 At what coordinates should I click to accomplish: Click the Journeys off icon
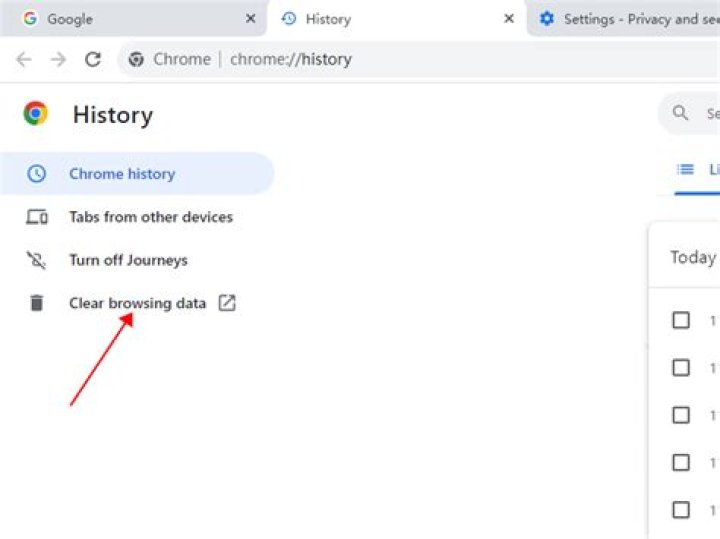coord(36,260)
